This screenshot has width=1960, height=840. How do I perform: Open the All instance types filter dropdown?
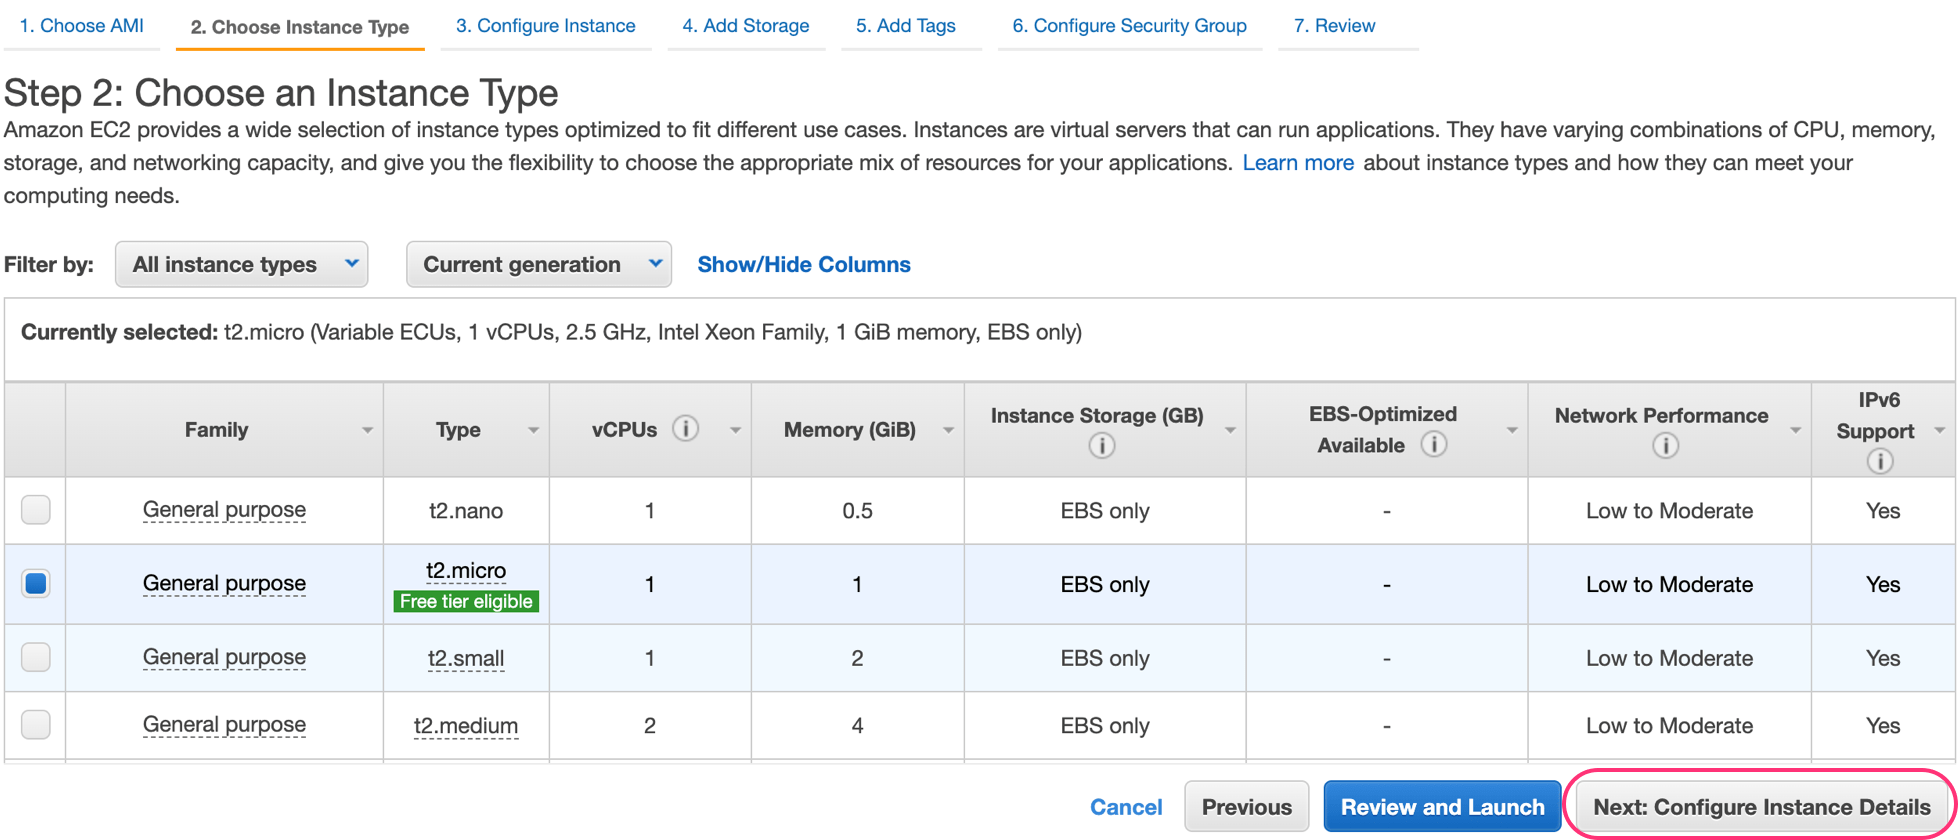241,265
